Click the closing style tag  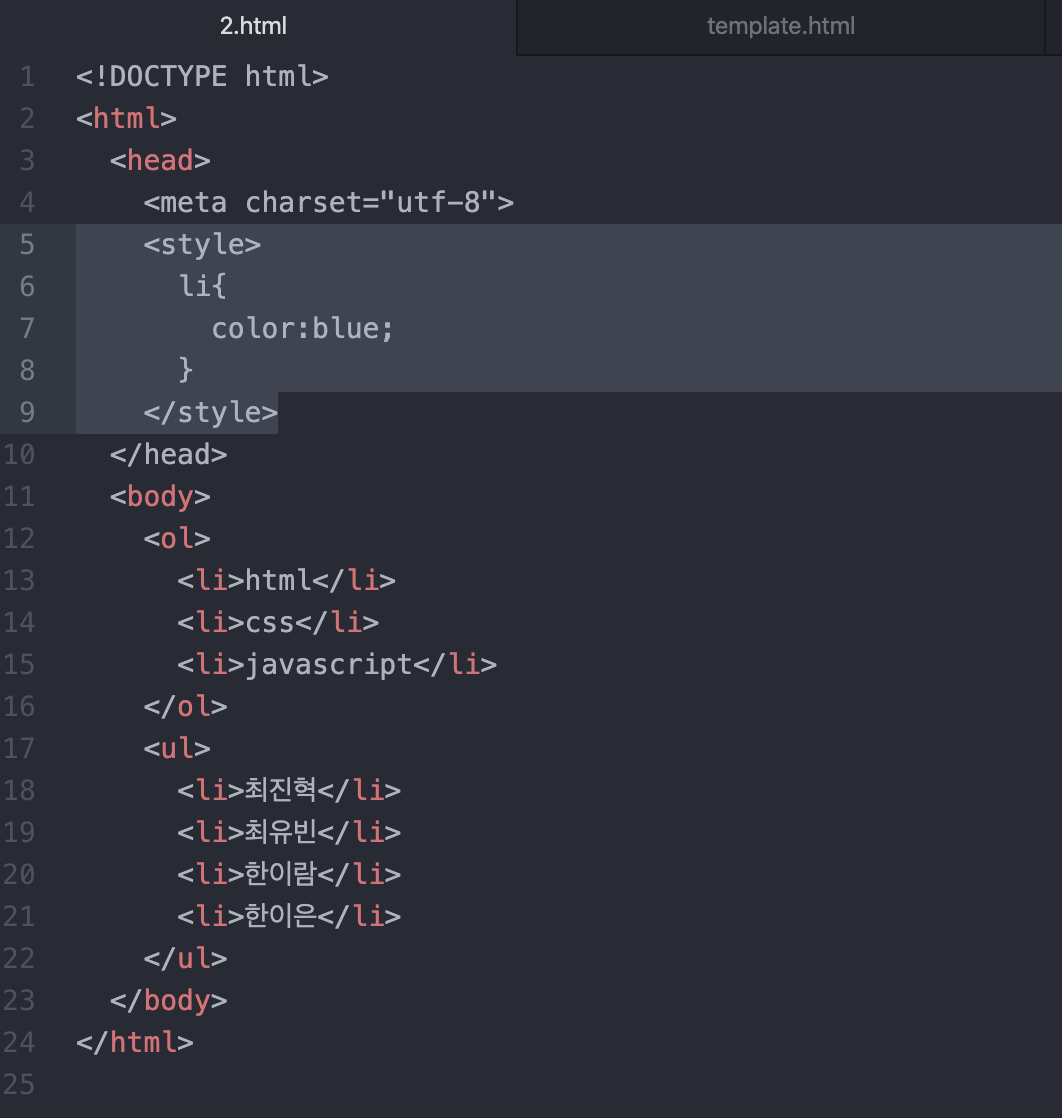(x=210, y=412)
